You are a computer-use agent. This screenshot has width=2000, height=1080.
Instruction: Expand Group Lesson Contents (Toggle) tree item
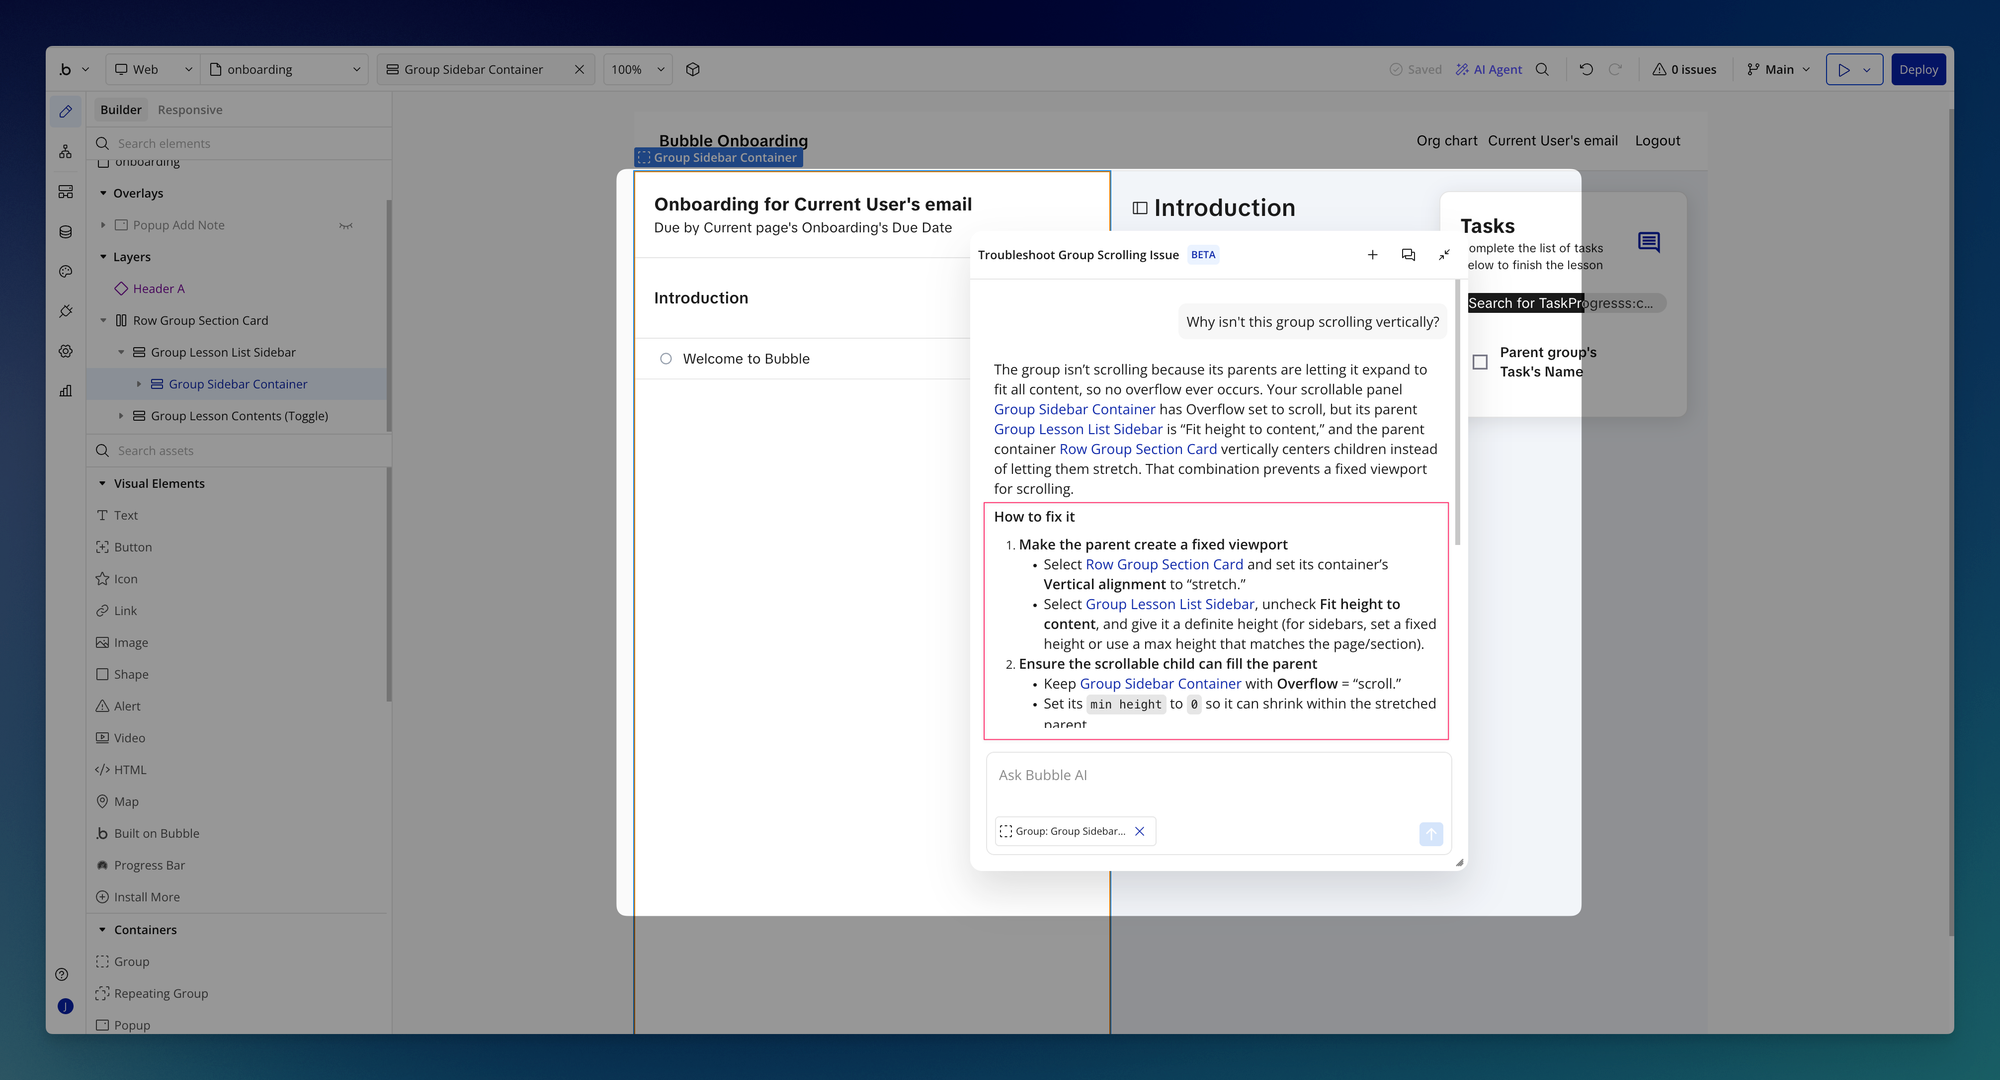click(121, 416)
